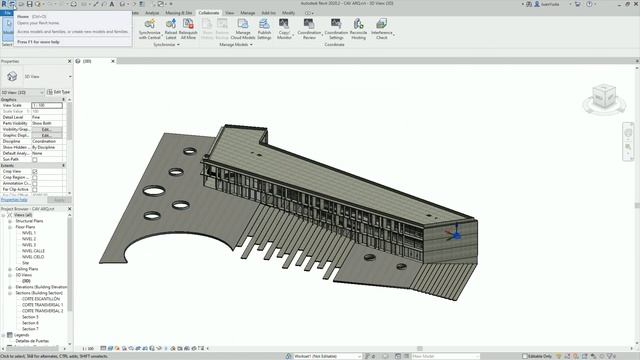Click the Detail Level icon in view control bar
640x360 pixels.
[x=103, y=349]
